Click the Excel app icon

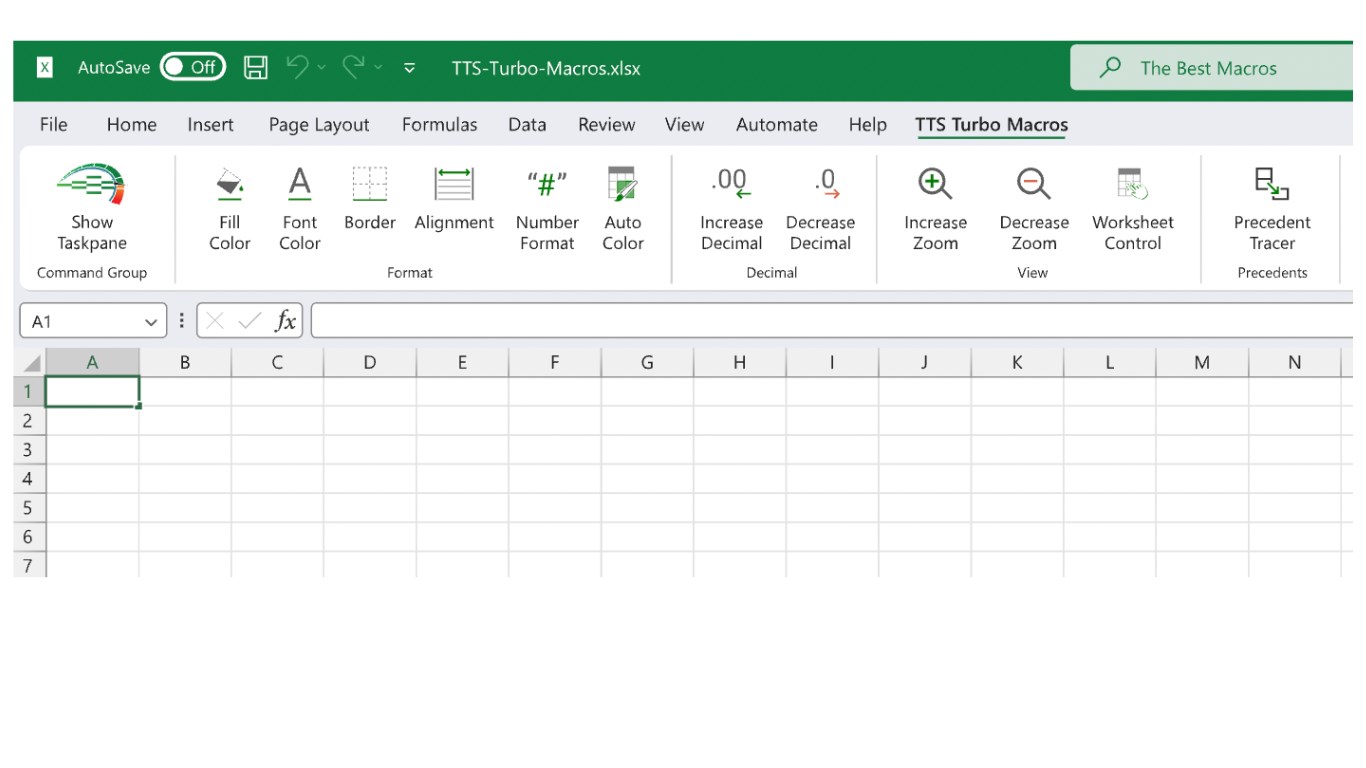45,68
